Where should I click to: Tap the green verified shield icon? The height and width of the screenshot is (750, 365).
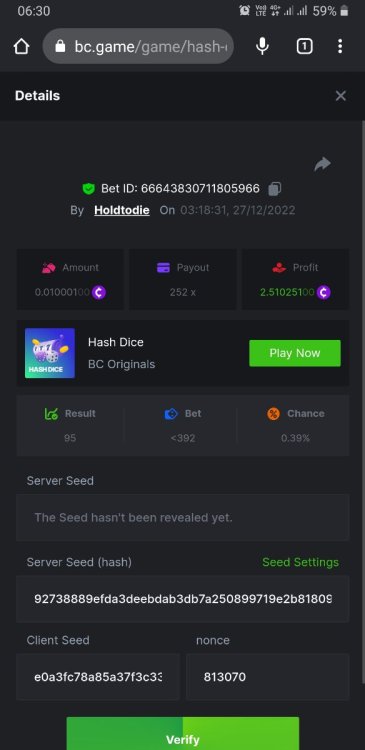tap(88, 188)
